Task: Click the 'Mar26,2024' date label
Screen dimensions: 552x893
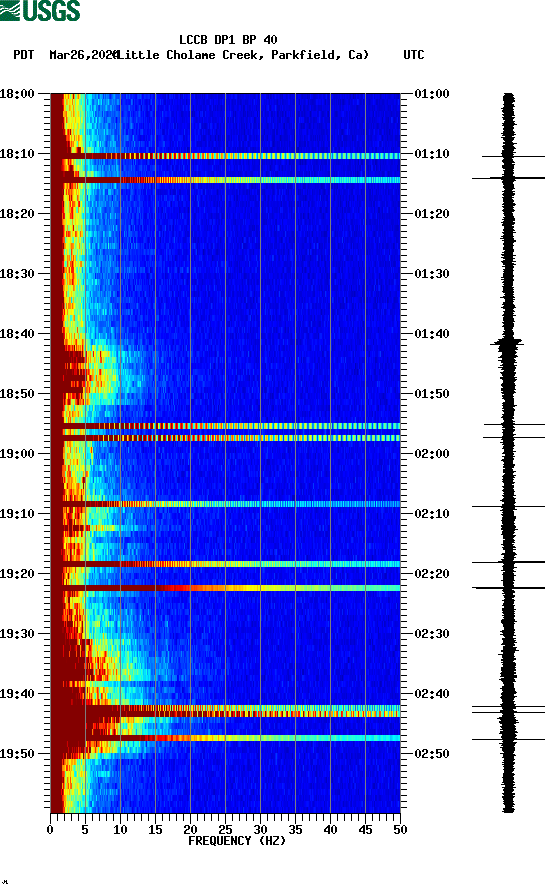Action: (x=83, y=55)
